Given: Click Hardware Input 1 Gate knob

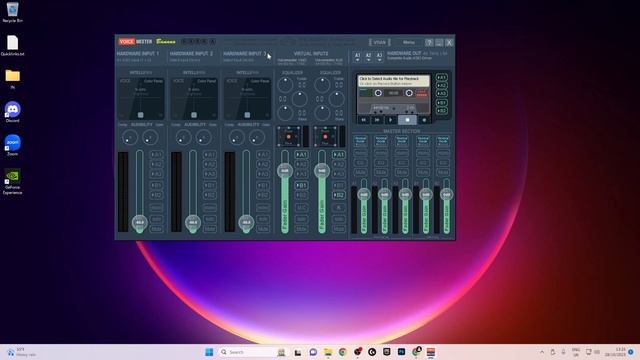Looking at the screenshot, I should coord(150,138).
